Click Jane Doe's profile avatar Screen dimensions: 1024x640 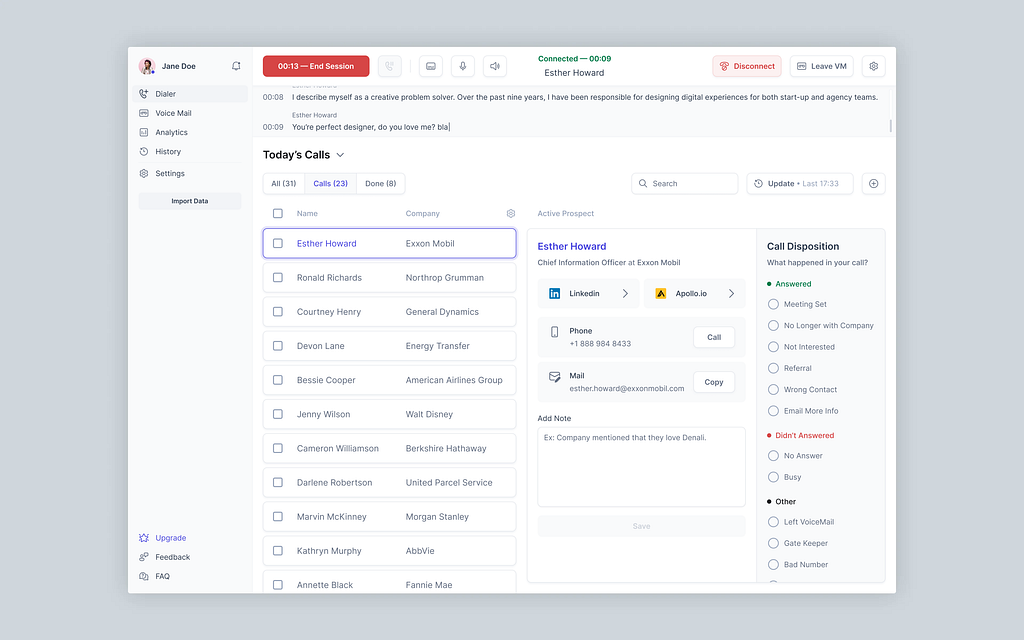[x=146, y=66]
